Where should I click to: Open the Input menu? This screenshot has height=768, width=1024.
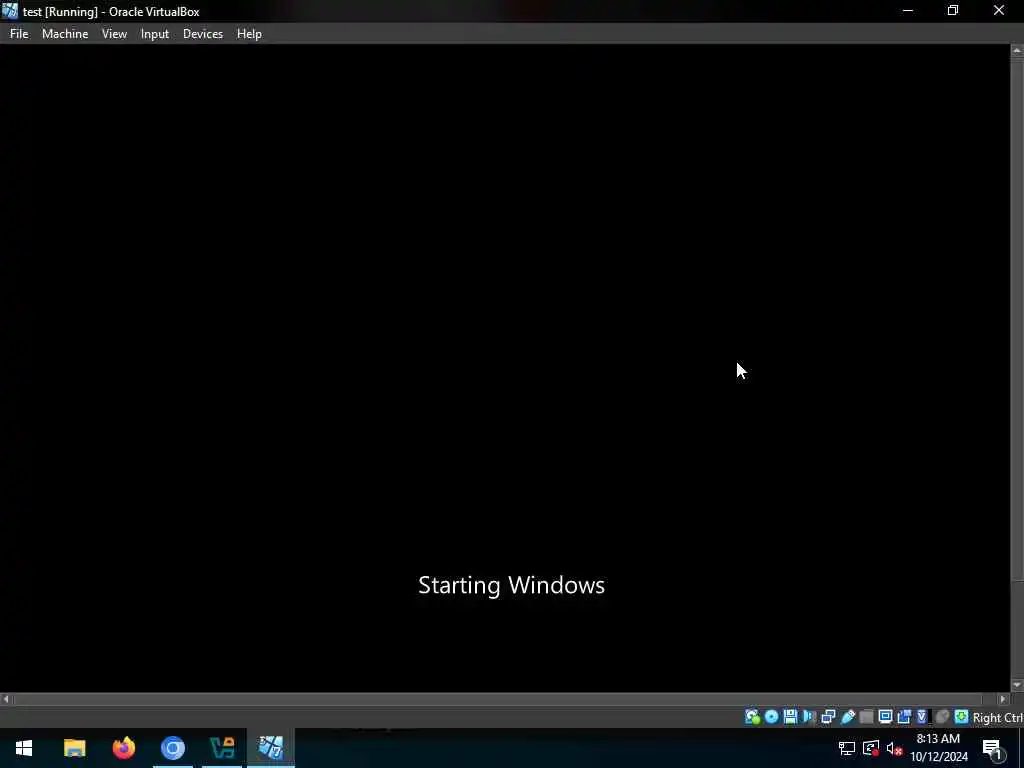click(155, 34)
